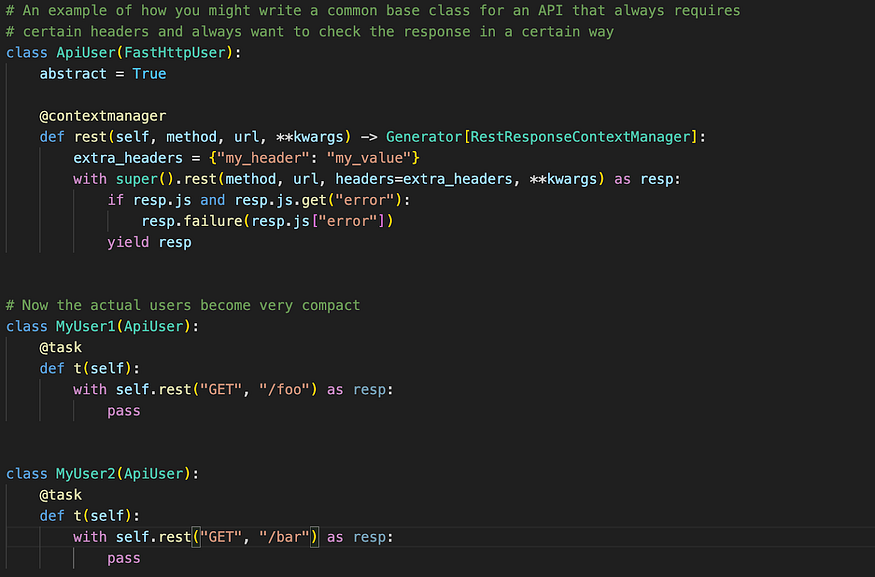
Task: Click the MyUser1 class name
Action: [85, 326]
